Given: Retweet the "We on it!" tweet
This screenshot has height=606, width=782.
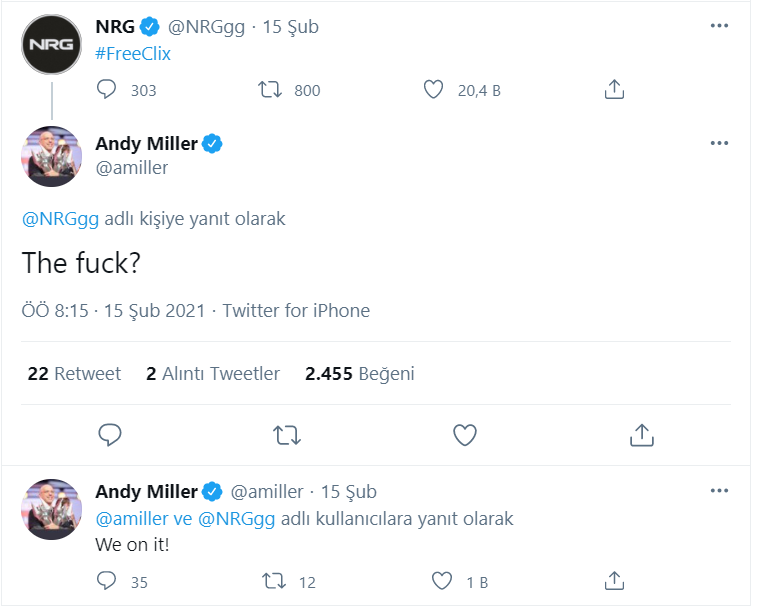Looking at the screenshot, I should pyautogui.click(x=270, y=581).
